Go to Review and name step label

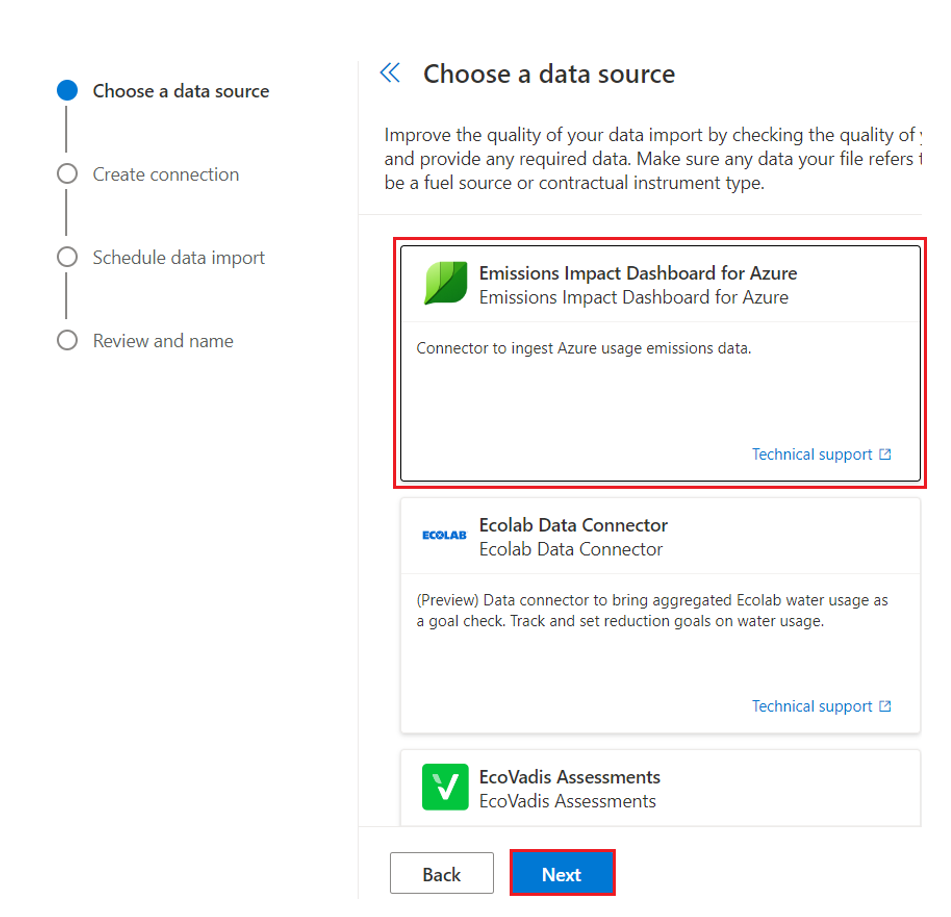point(163,341)
